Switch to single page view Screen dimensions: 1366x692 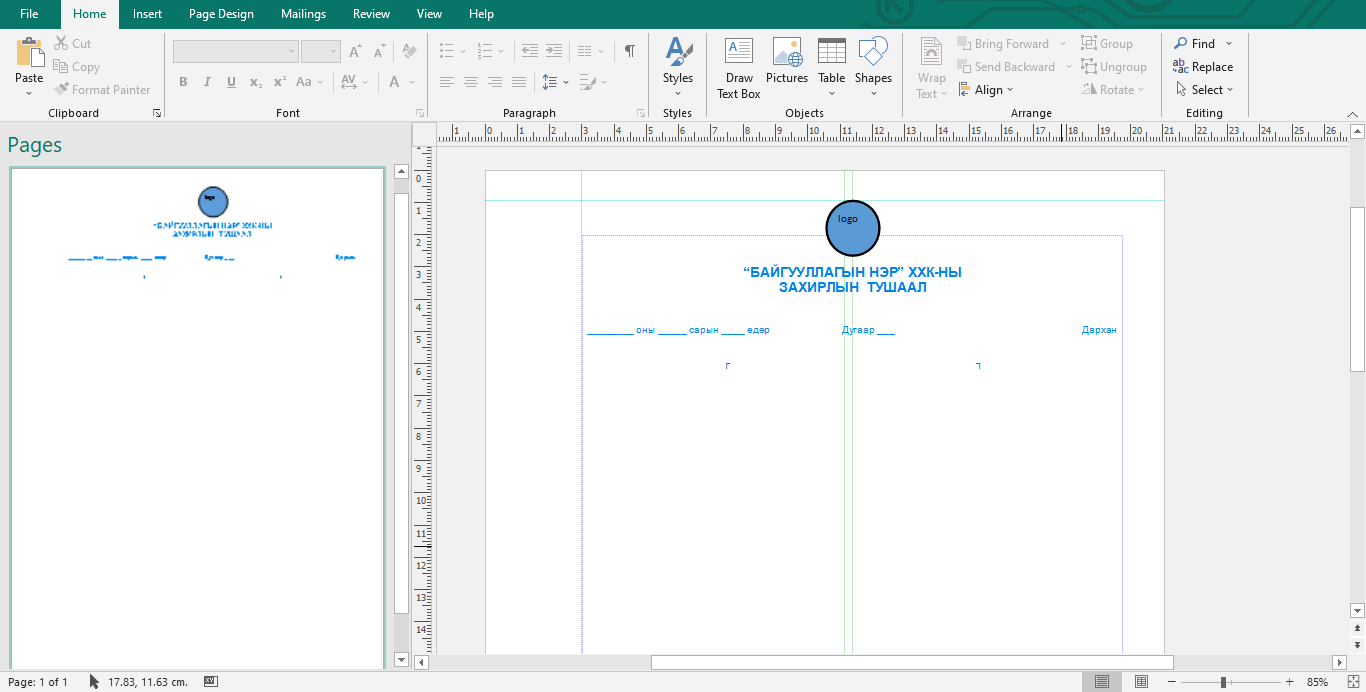click(1102, 682)
